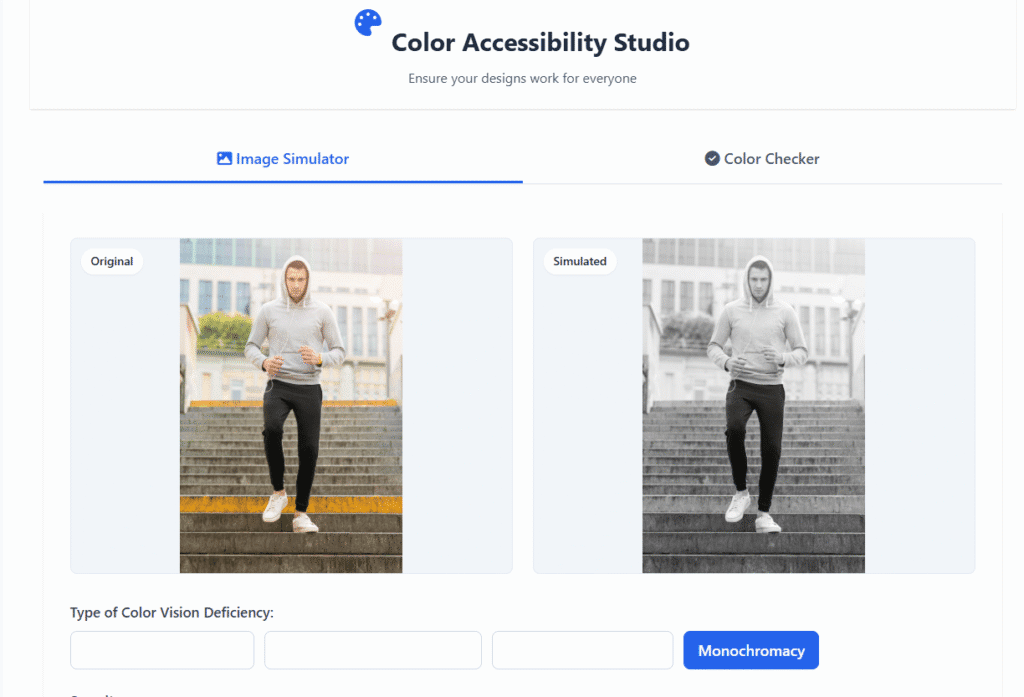Click the third blank deficiency type button
The width and height of the screenshot is (1024, 697).
click(x=582, y=650)
